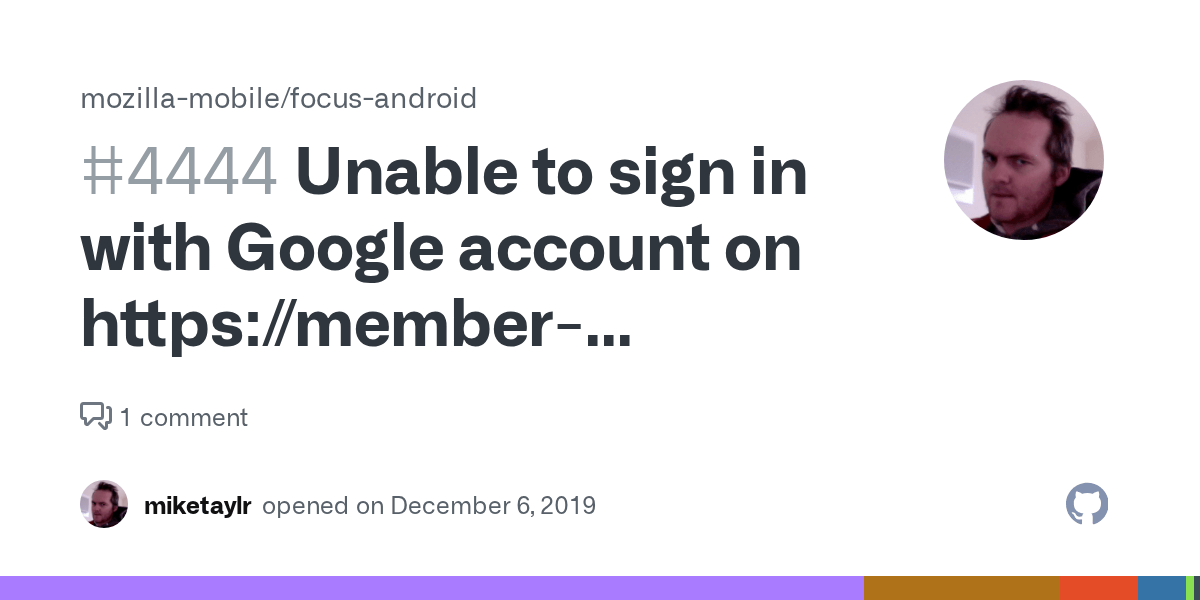The width and height of the screenshot is (1200, 600).
Task: Click the truncated https://member-... title text
Action: click(355, 324)
